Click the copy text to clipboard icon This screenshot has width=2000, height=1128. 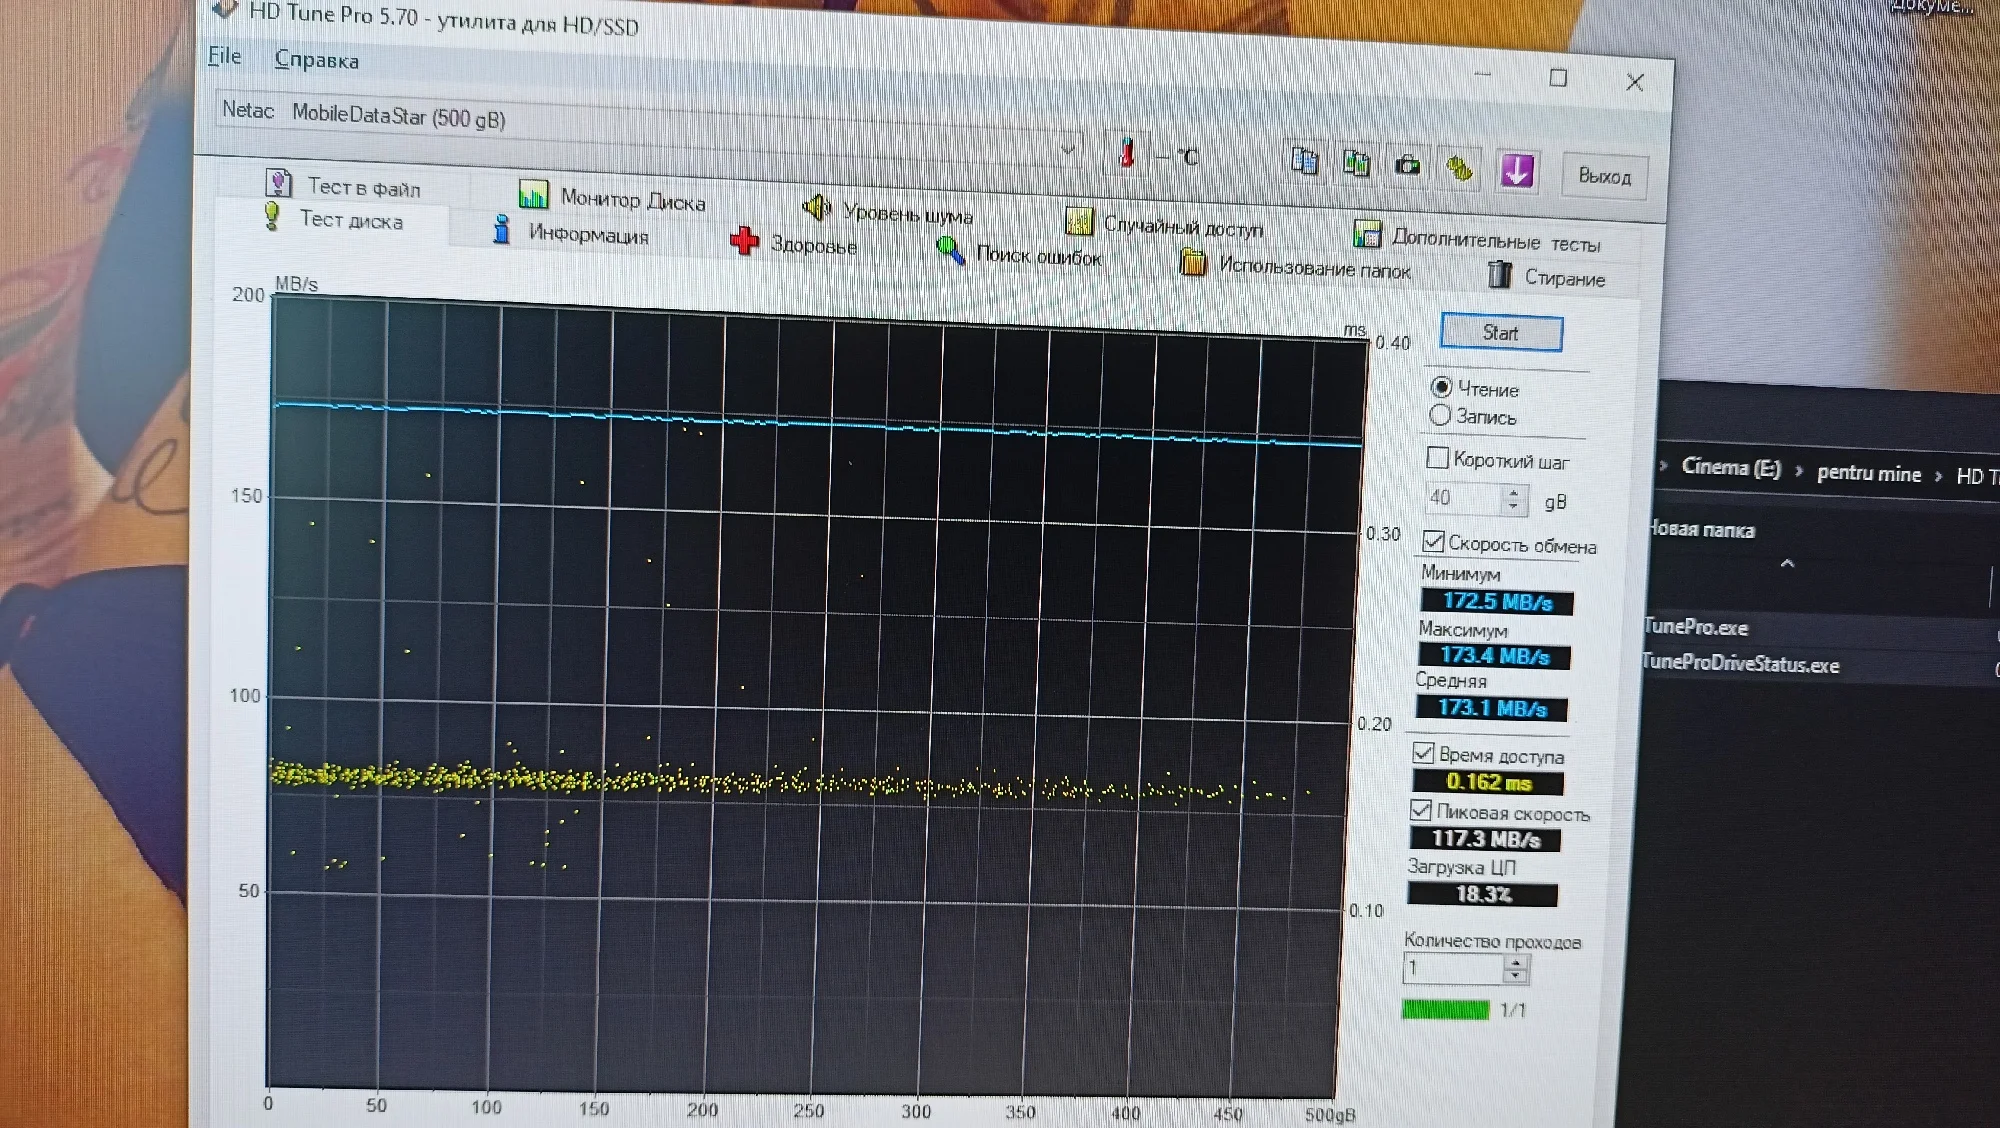coord(1304,160)
